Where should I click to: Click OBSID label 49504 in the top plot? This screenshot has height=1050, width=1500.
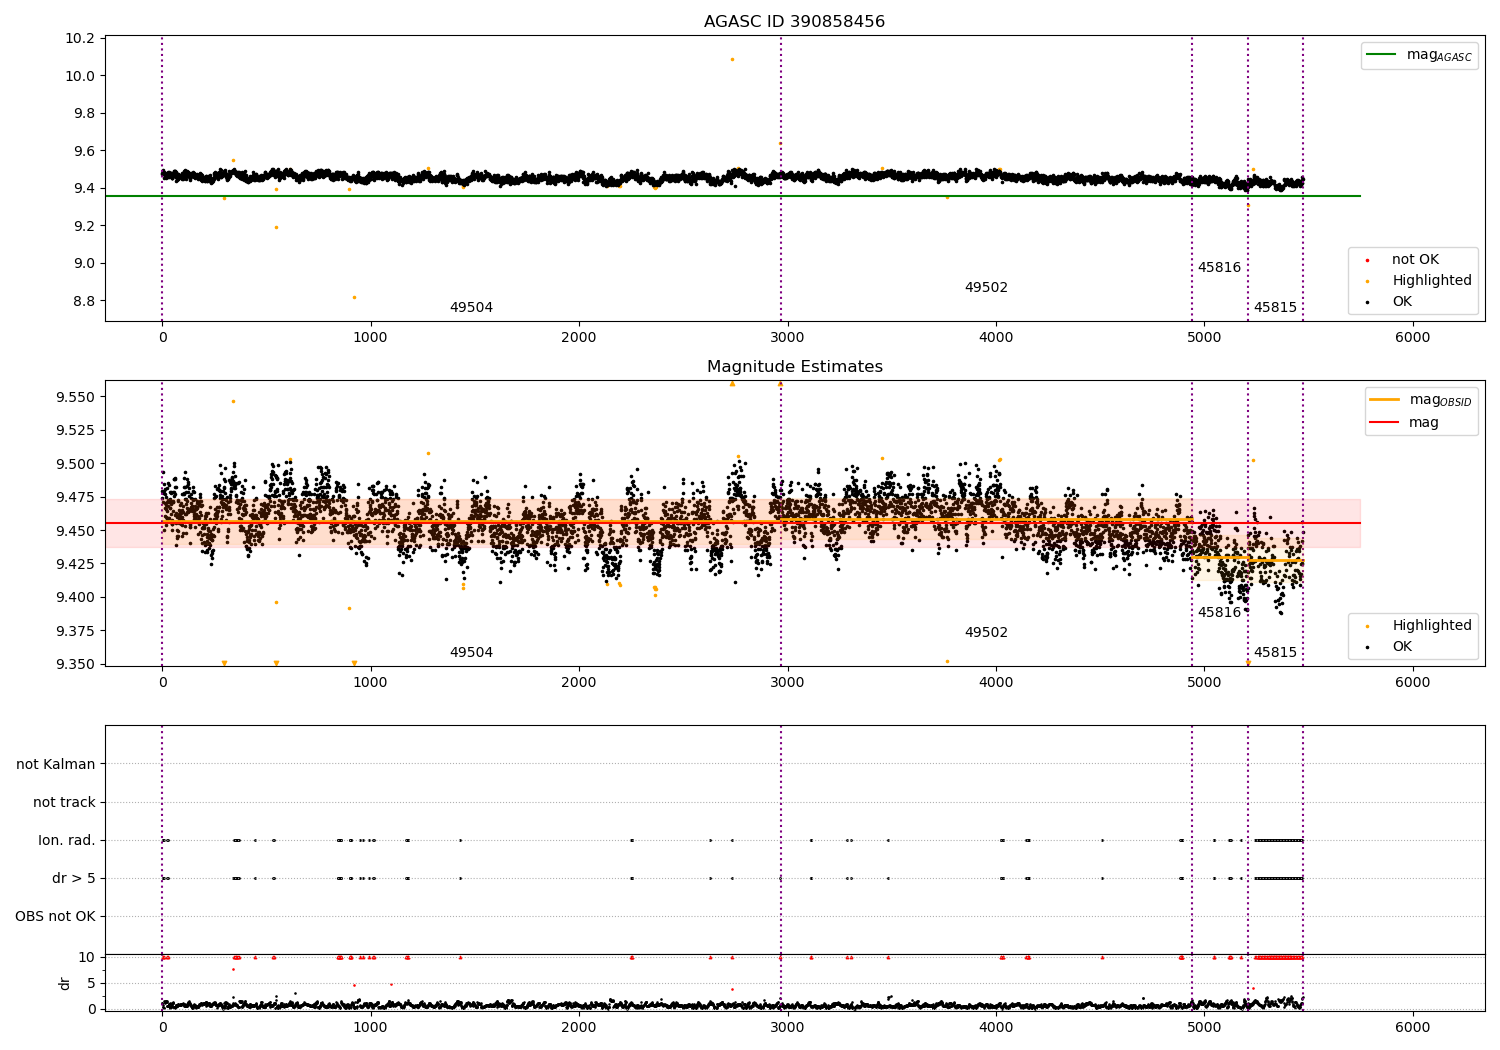point(471,308)
